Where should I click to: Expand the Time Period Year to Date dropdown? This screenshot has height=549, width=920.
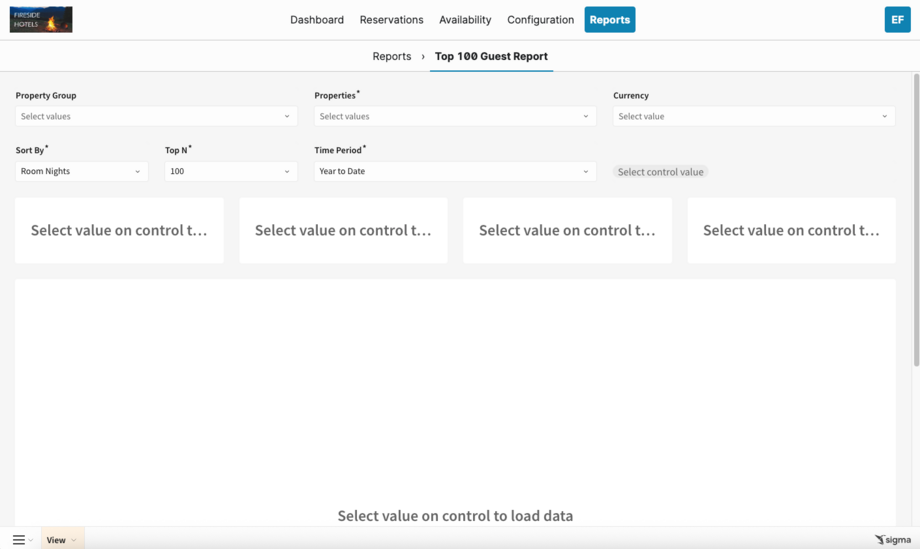[x=455, y=171]
